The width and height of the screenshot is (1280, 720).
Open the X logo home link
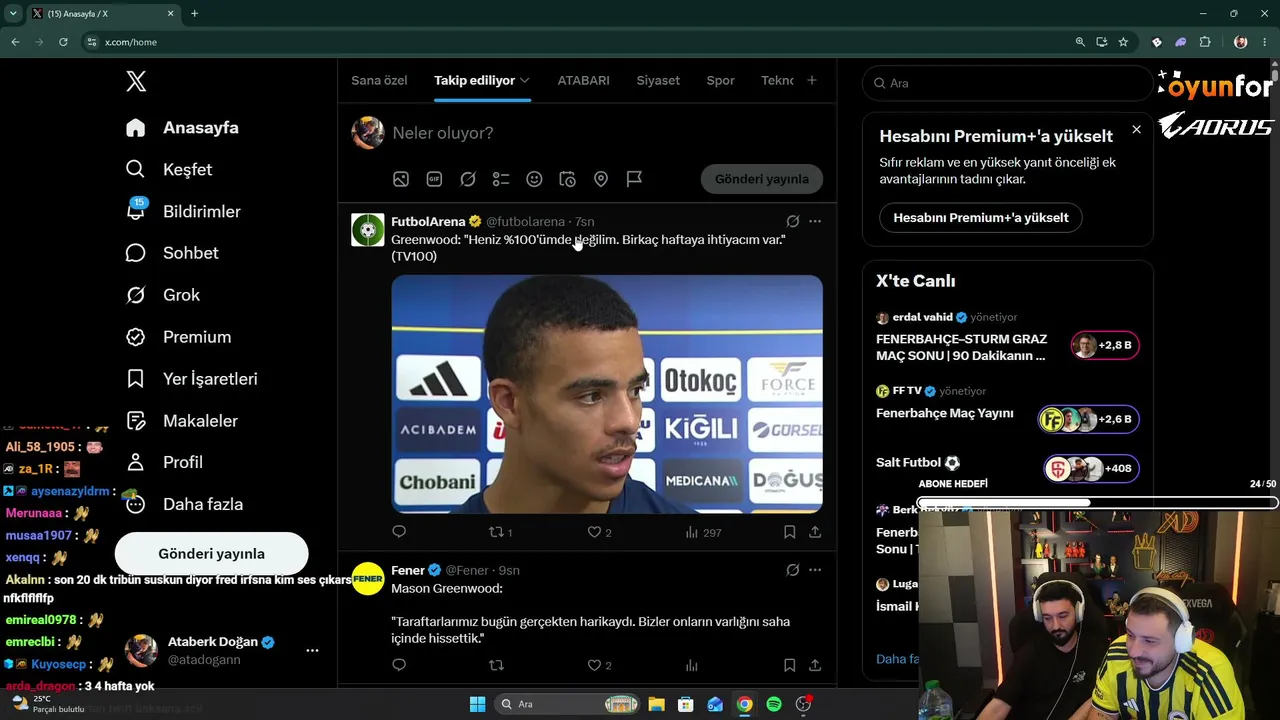[136, 82]
